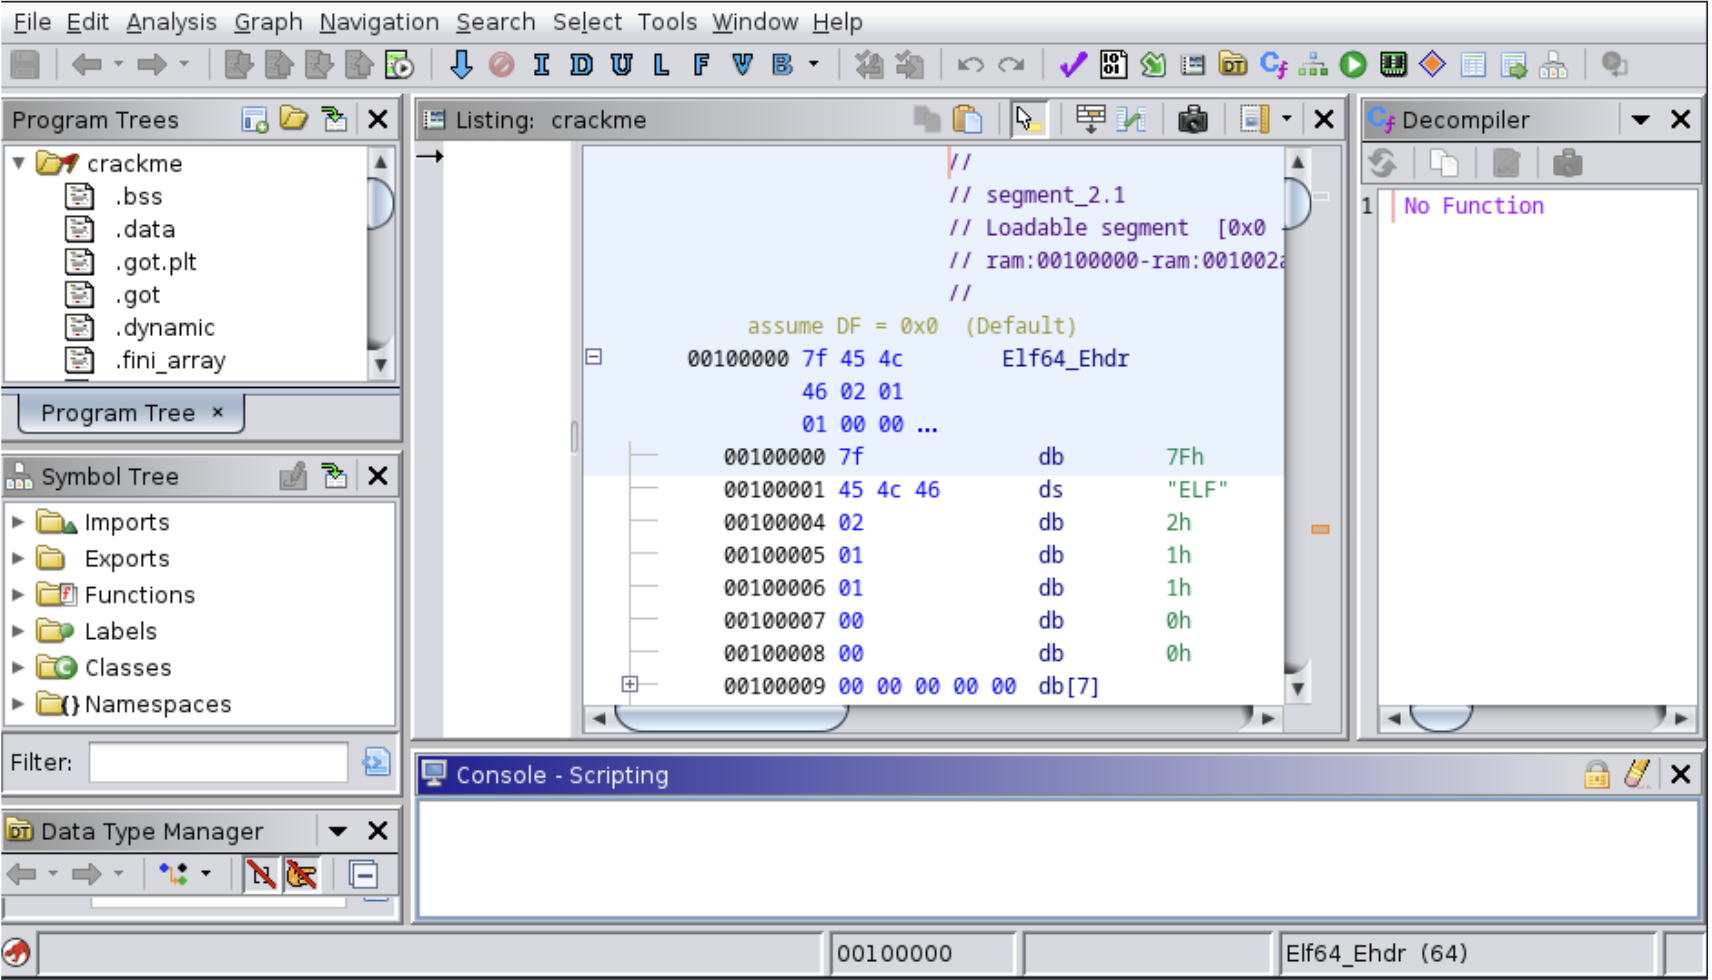Screen dimensions: 1712x980
Task: Open the Analysis menu
Action: pyautogui.click(x=171, y=22)
